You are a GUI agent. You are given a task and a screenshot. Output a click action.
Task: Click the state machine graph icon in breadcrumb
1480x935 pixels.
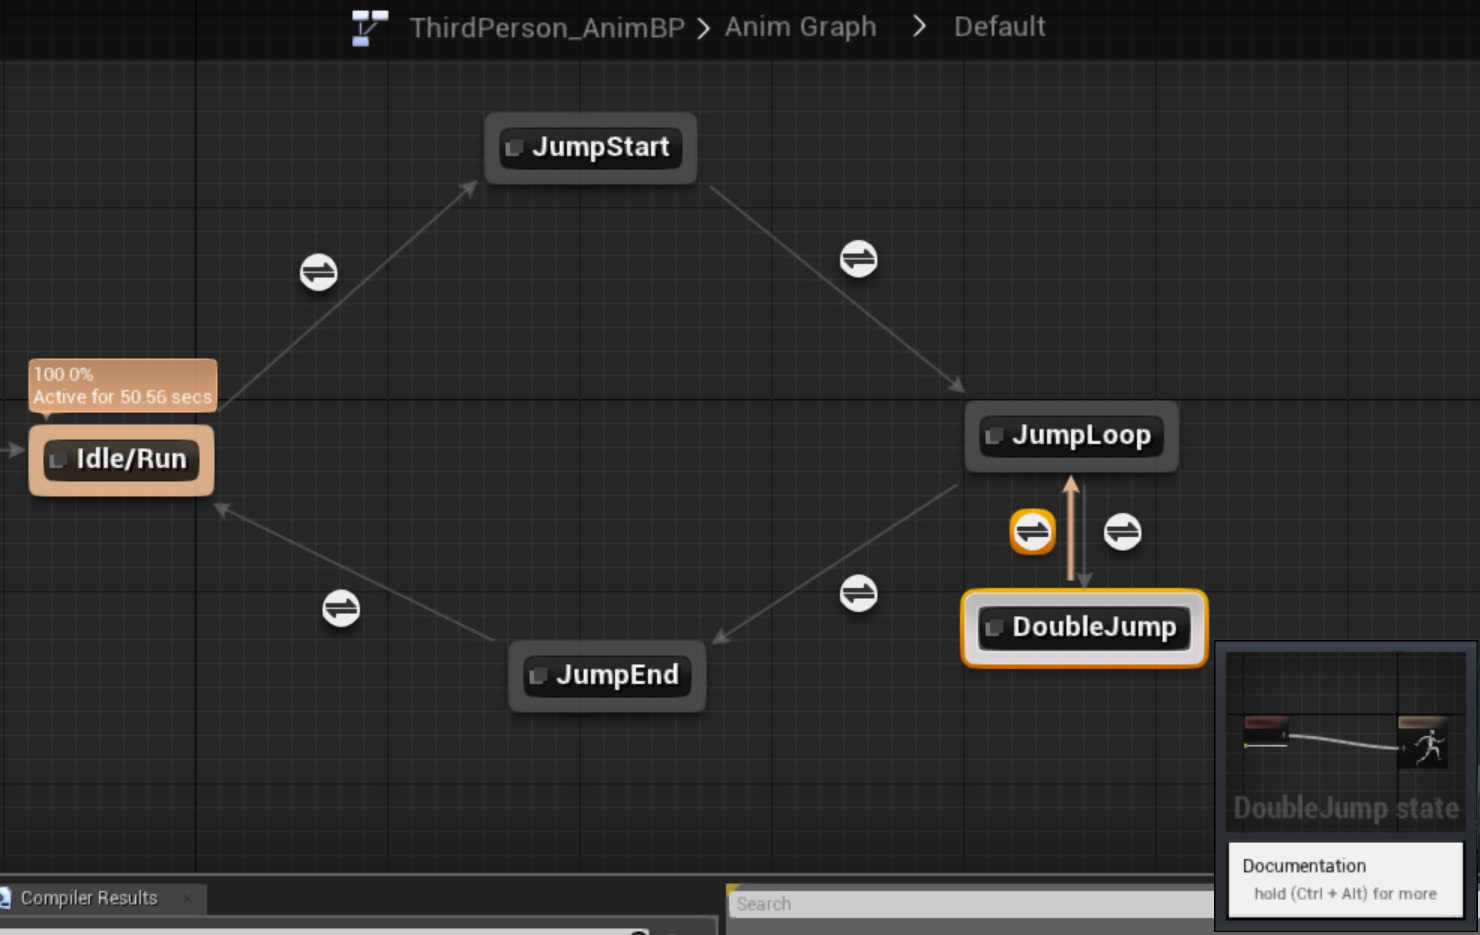pyautogui.click(x=369, y=27)
